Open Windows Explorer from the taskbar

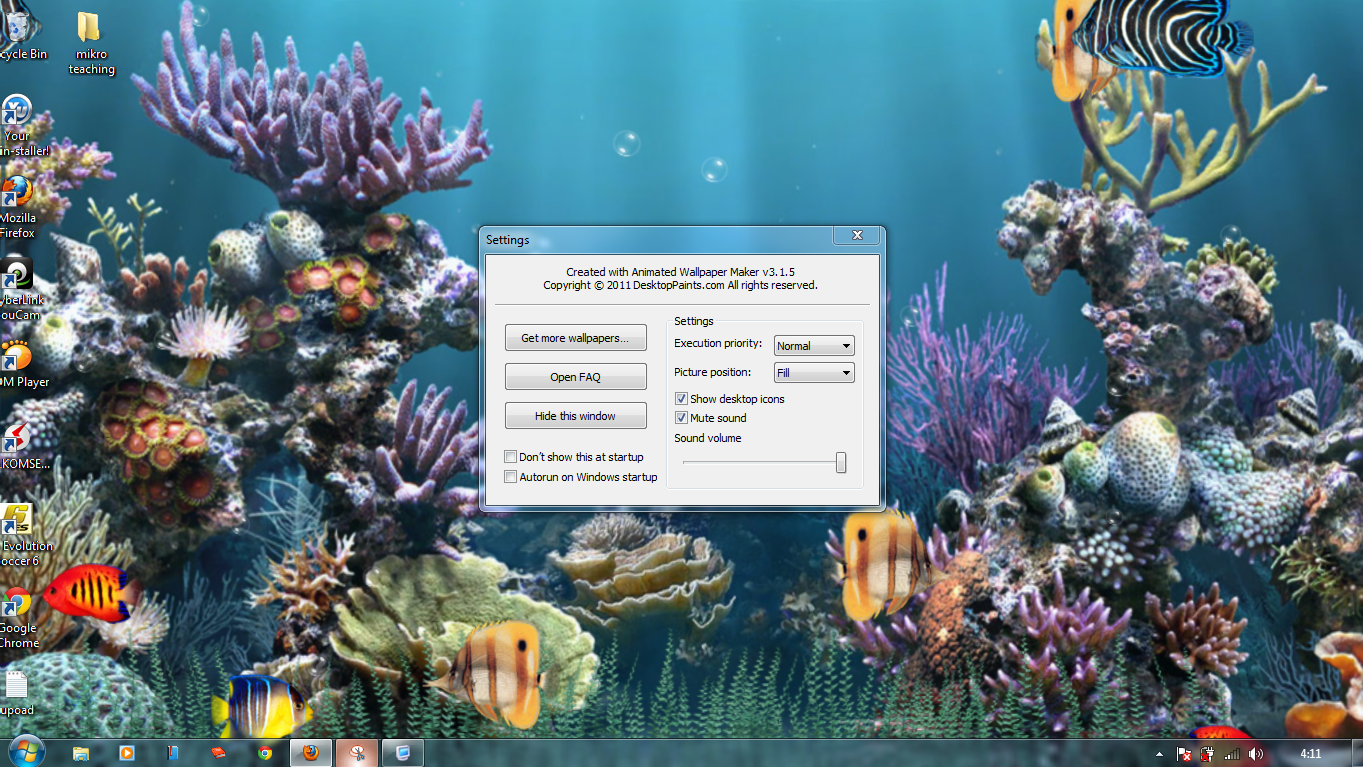click(80, 752)
